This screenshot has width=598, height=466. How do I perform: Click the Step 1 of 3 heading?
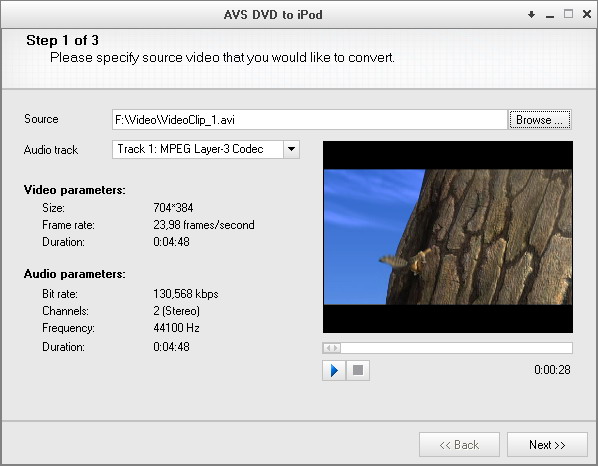(x=63, y=40)
